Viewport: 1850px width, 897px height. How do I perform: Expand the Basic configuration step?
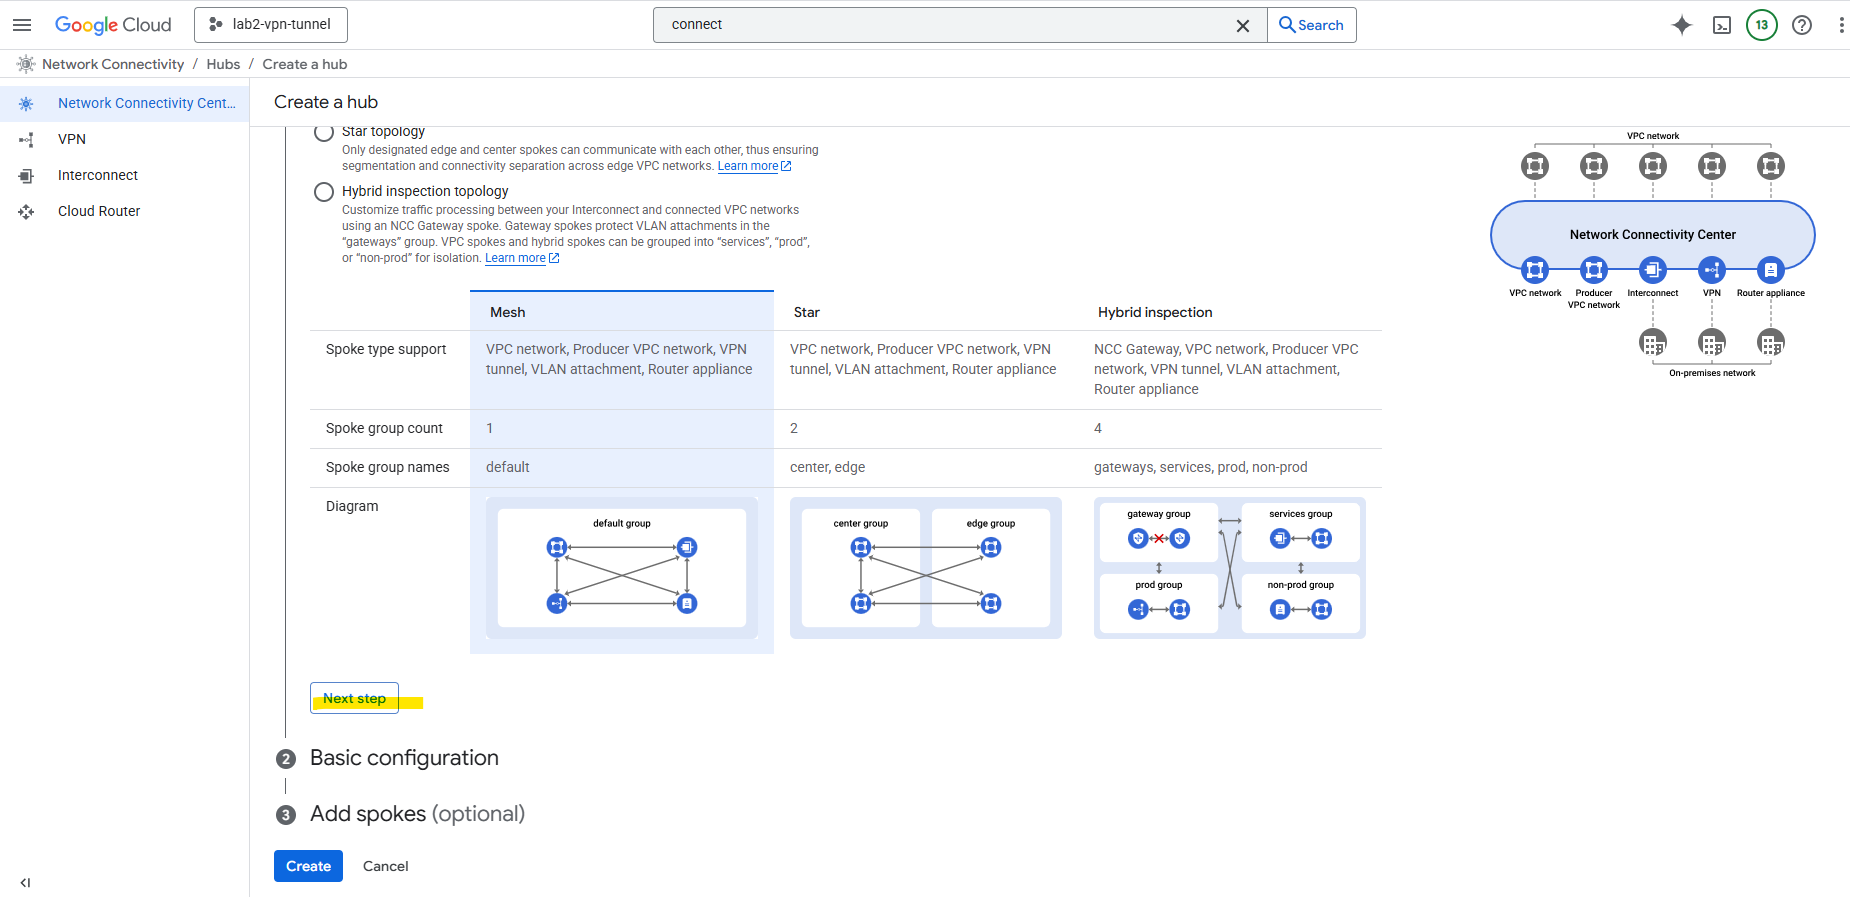(x=404, y=758)
